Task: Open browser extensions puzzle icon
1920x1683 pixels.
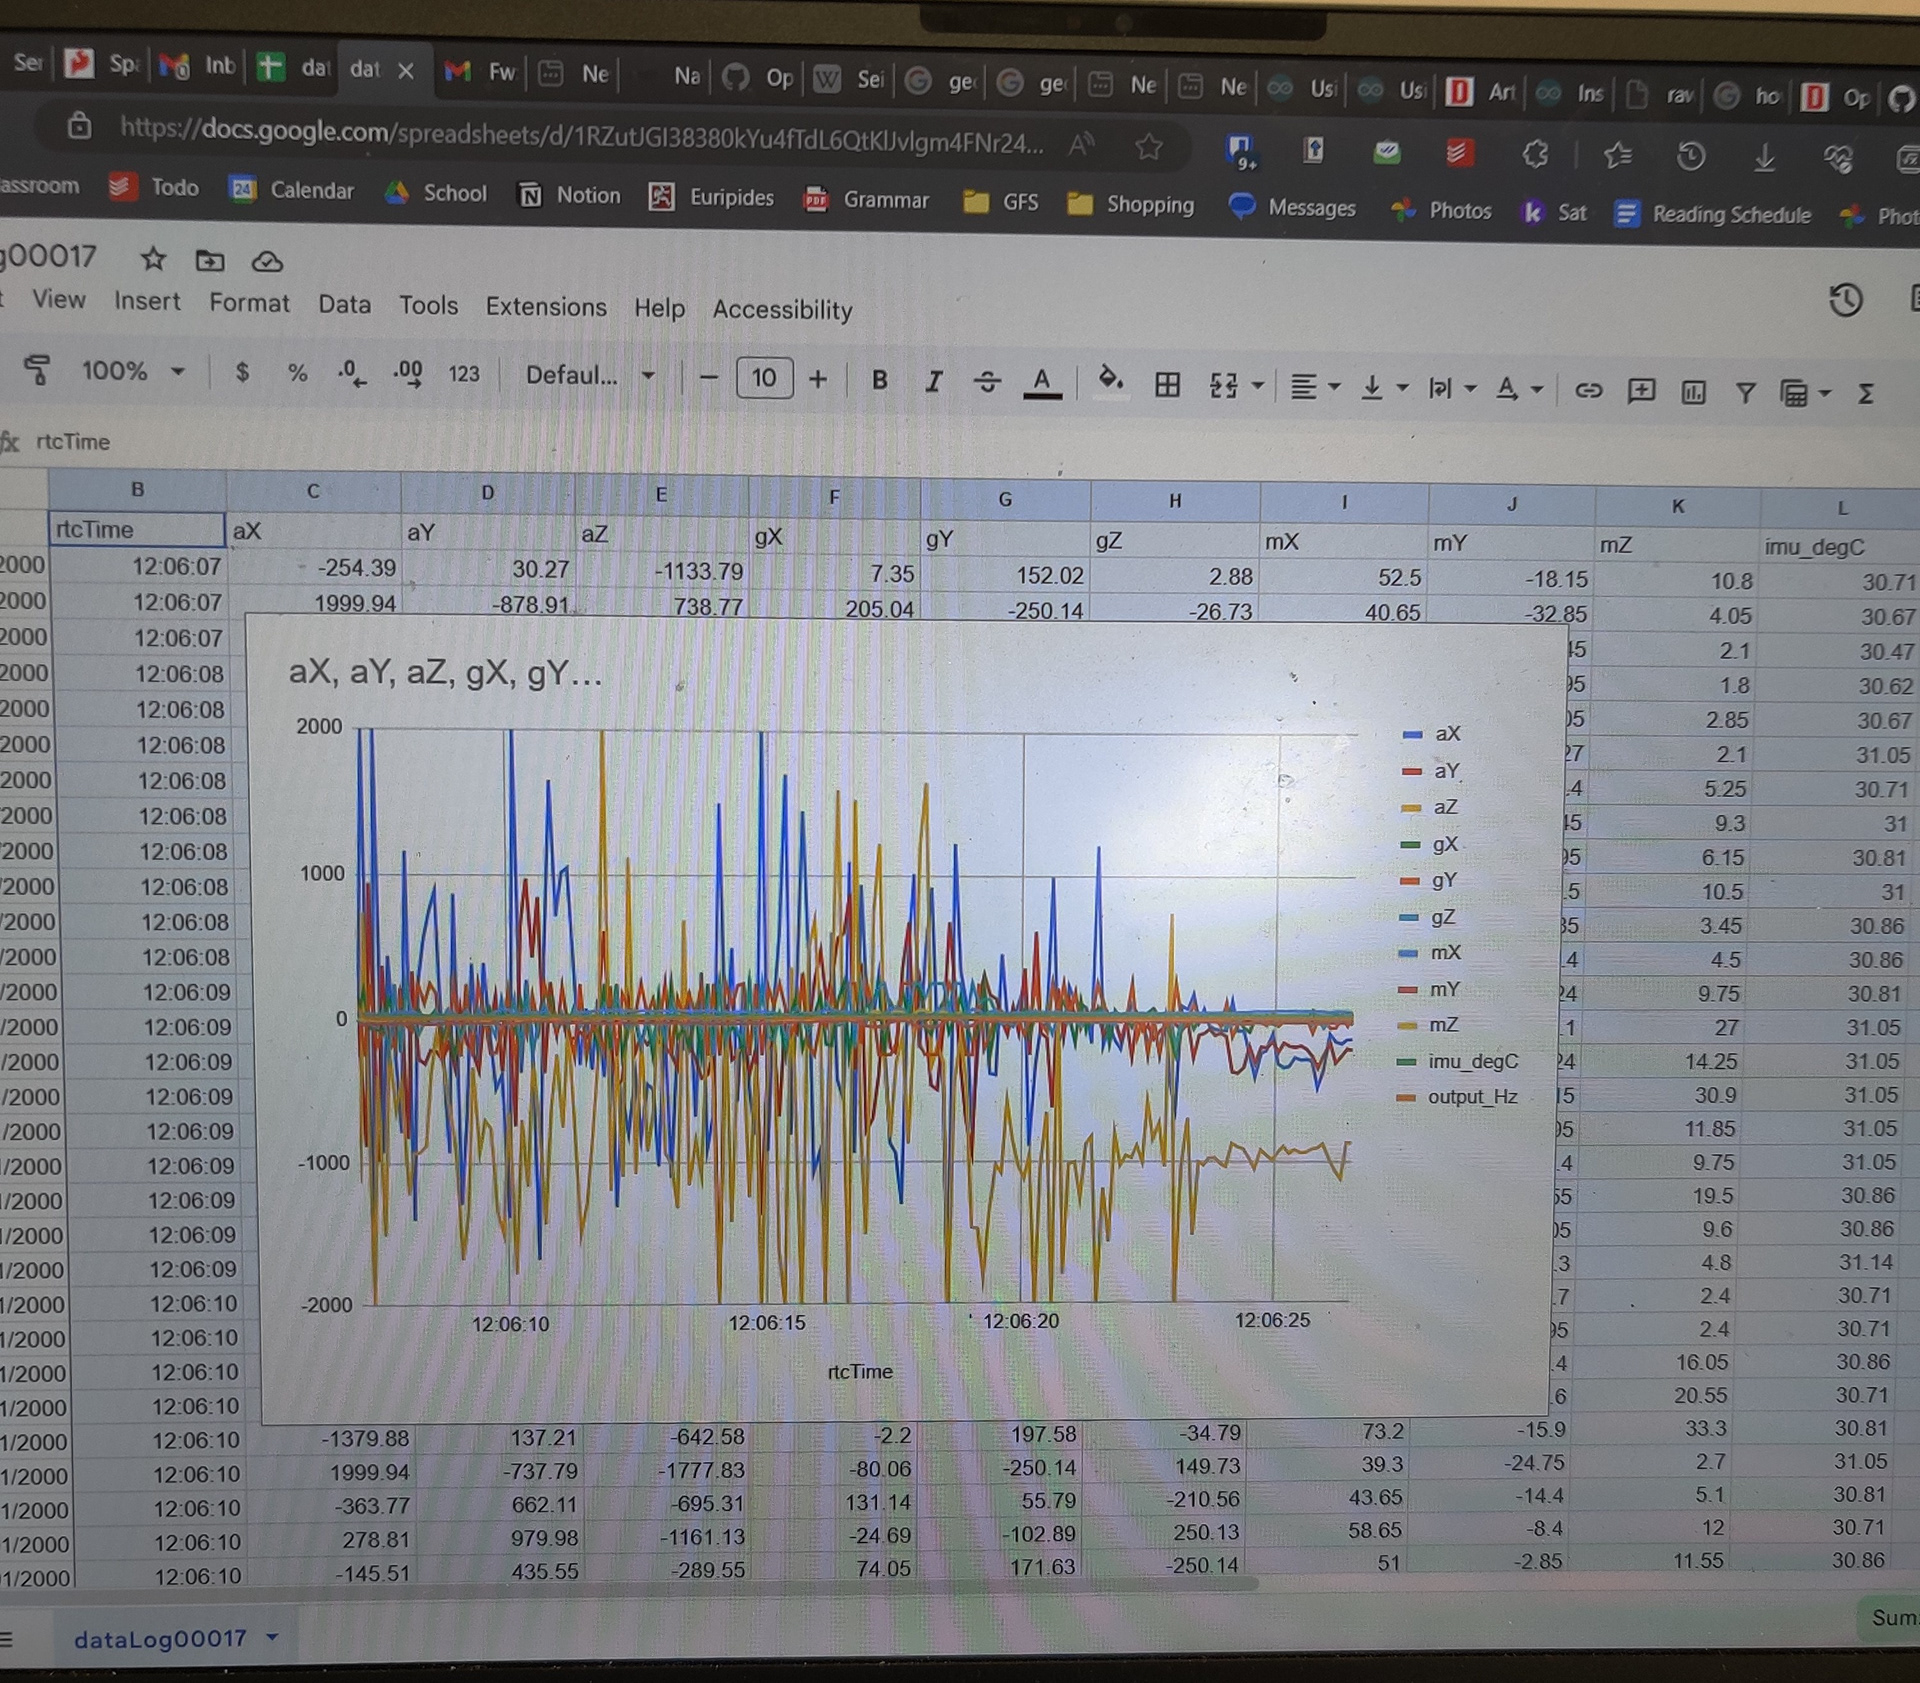Action: 1535,153
